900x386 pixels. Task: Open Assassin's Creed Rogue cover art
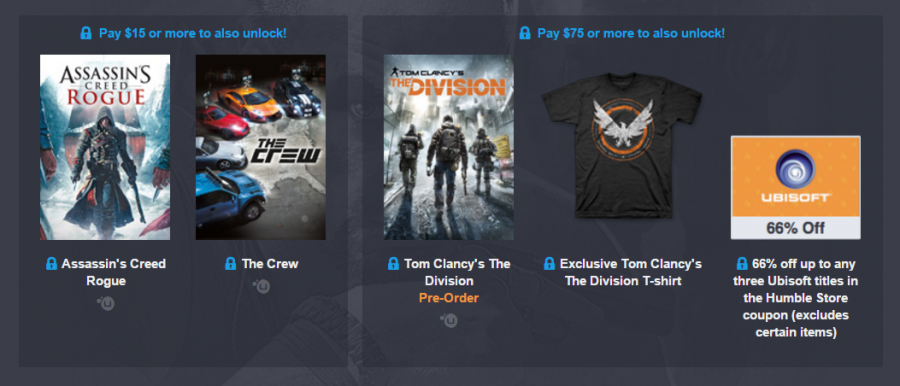pos(105,147)
